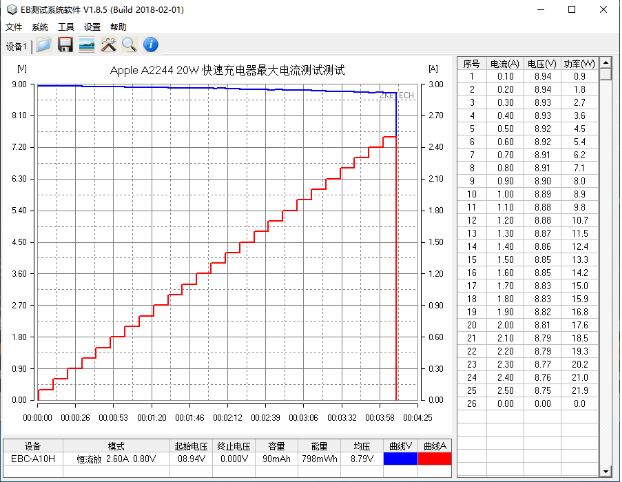Click the magnifying glass search icon

129,44
